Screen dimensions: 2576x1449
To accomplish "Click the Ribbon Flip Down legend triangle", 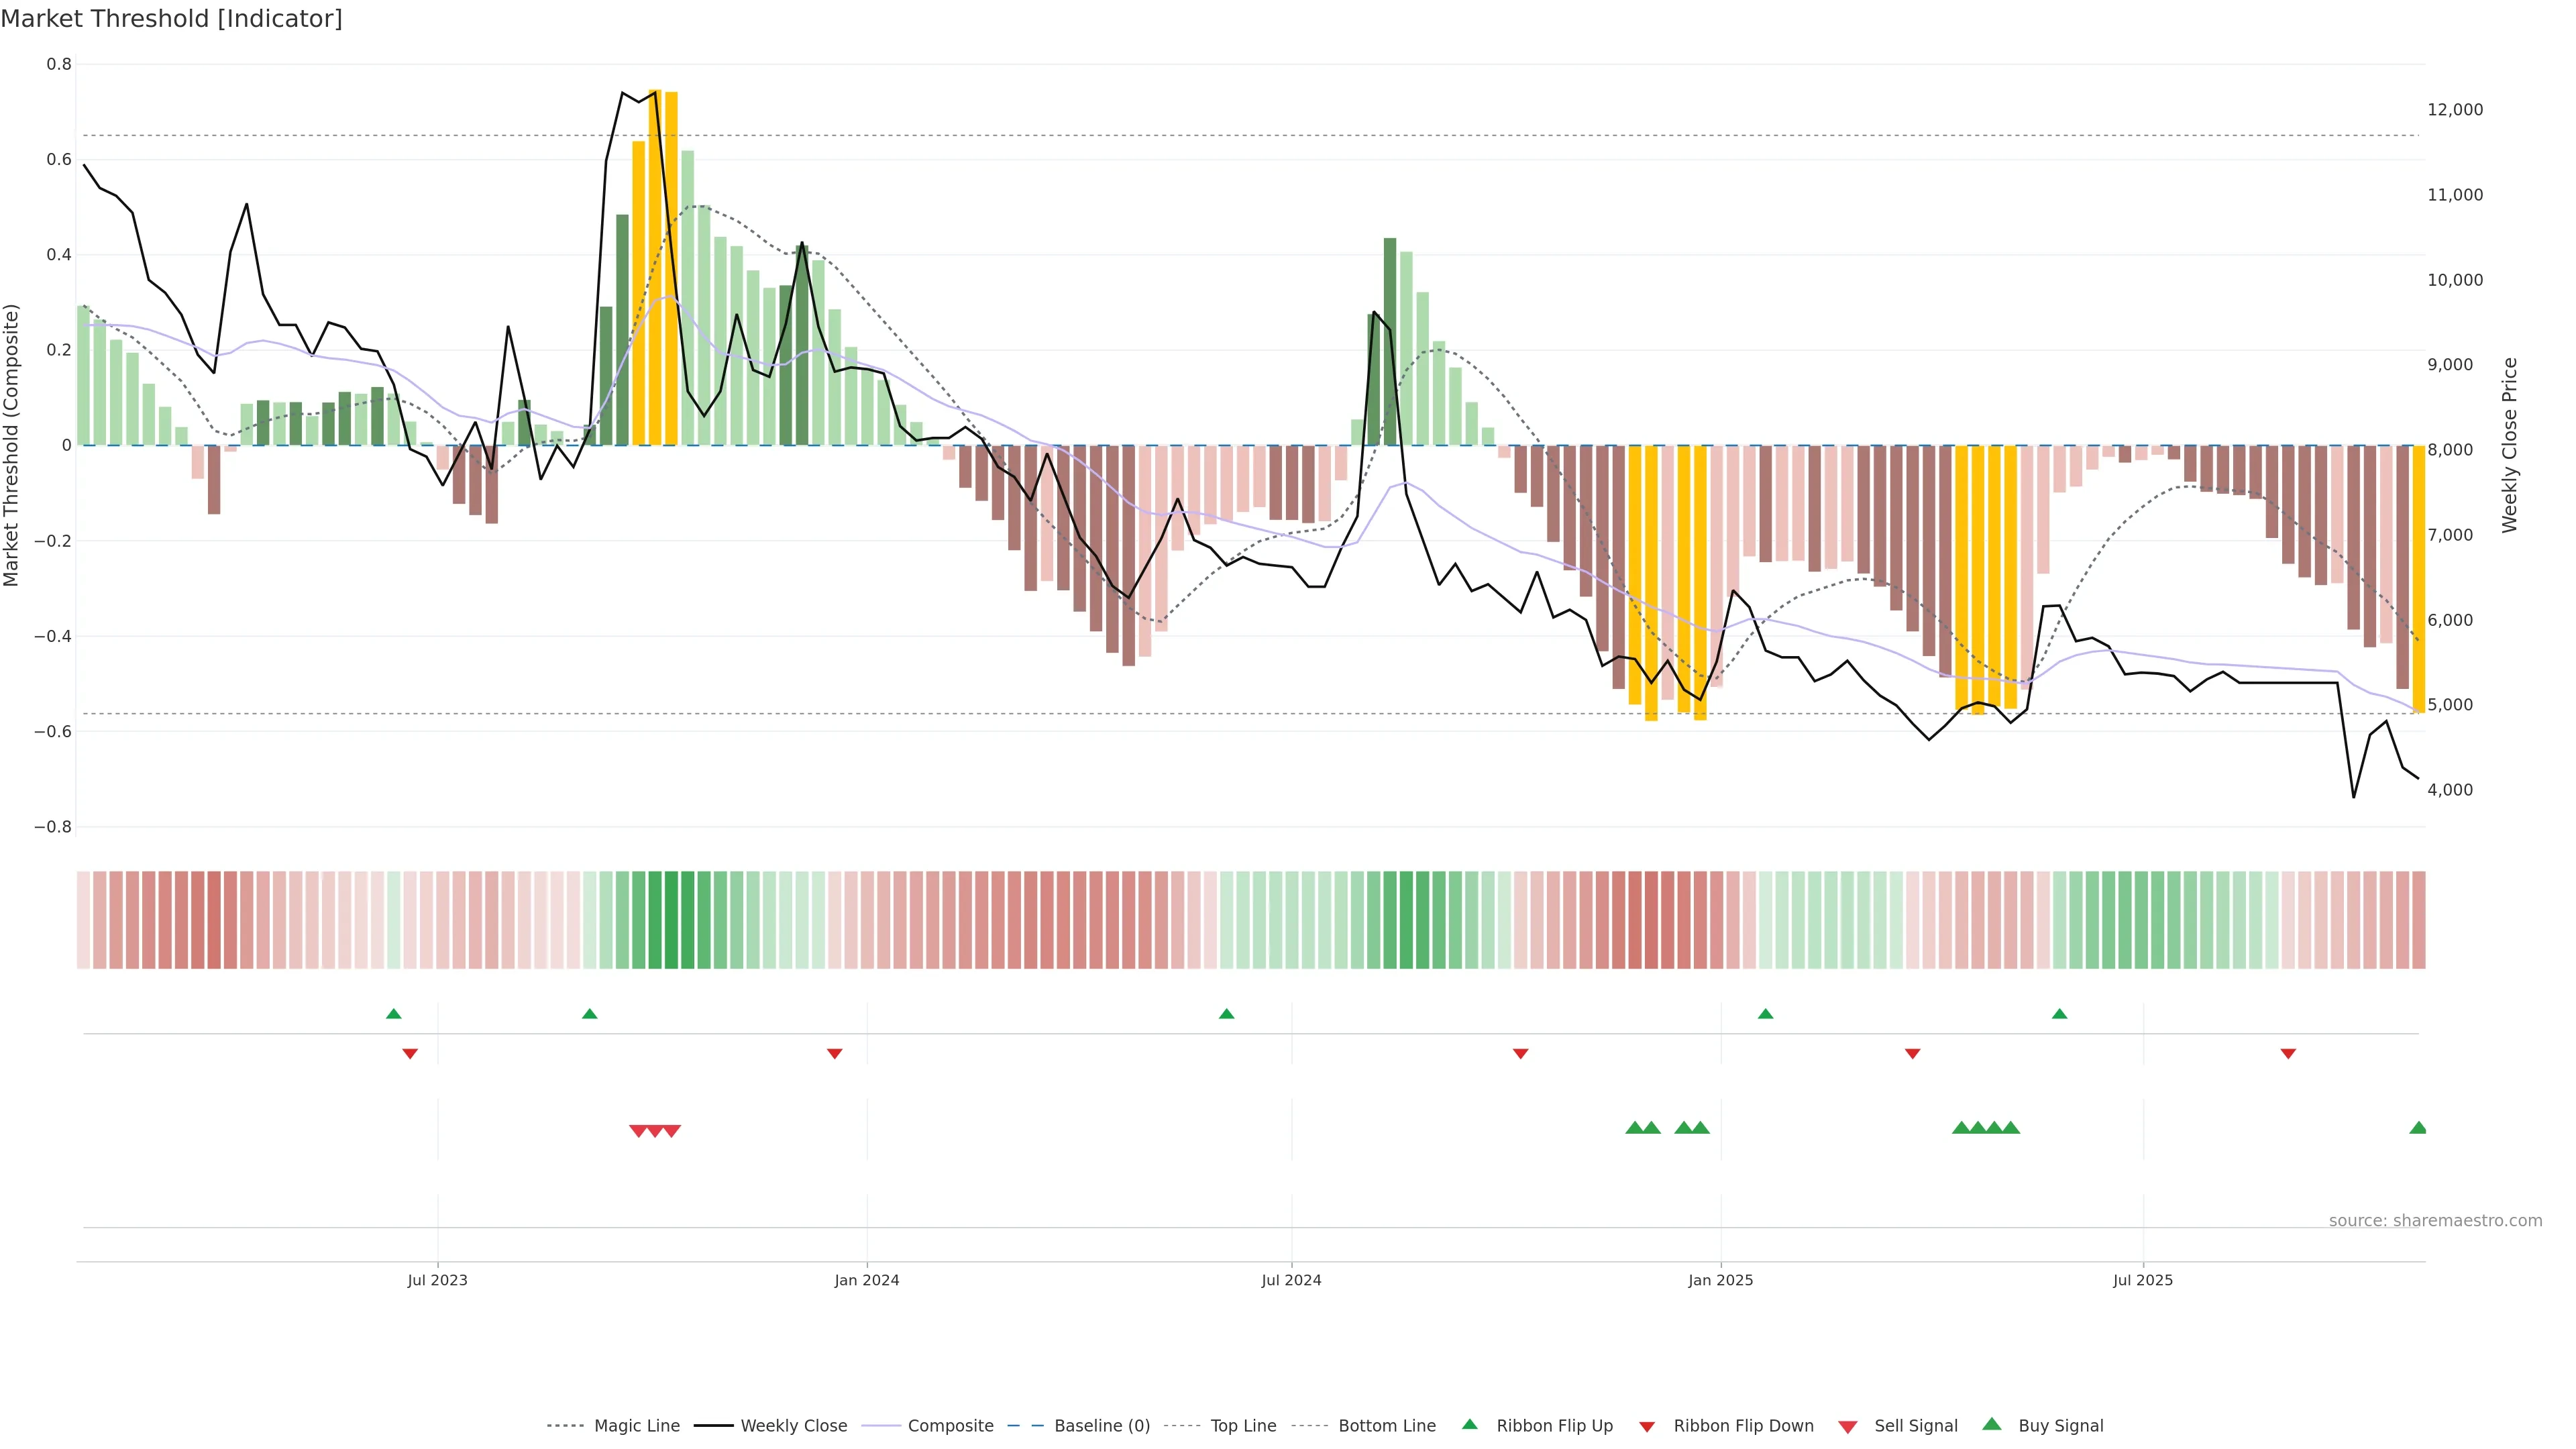I will pyautogui.click(x=1647, y=1427).
